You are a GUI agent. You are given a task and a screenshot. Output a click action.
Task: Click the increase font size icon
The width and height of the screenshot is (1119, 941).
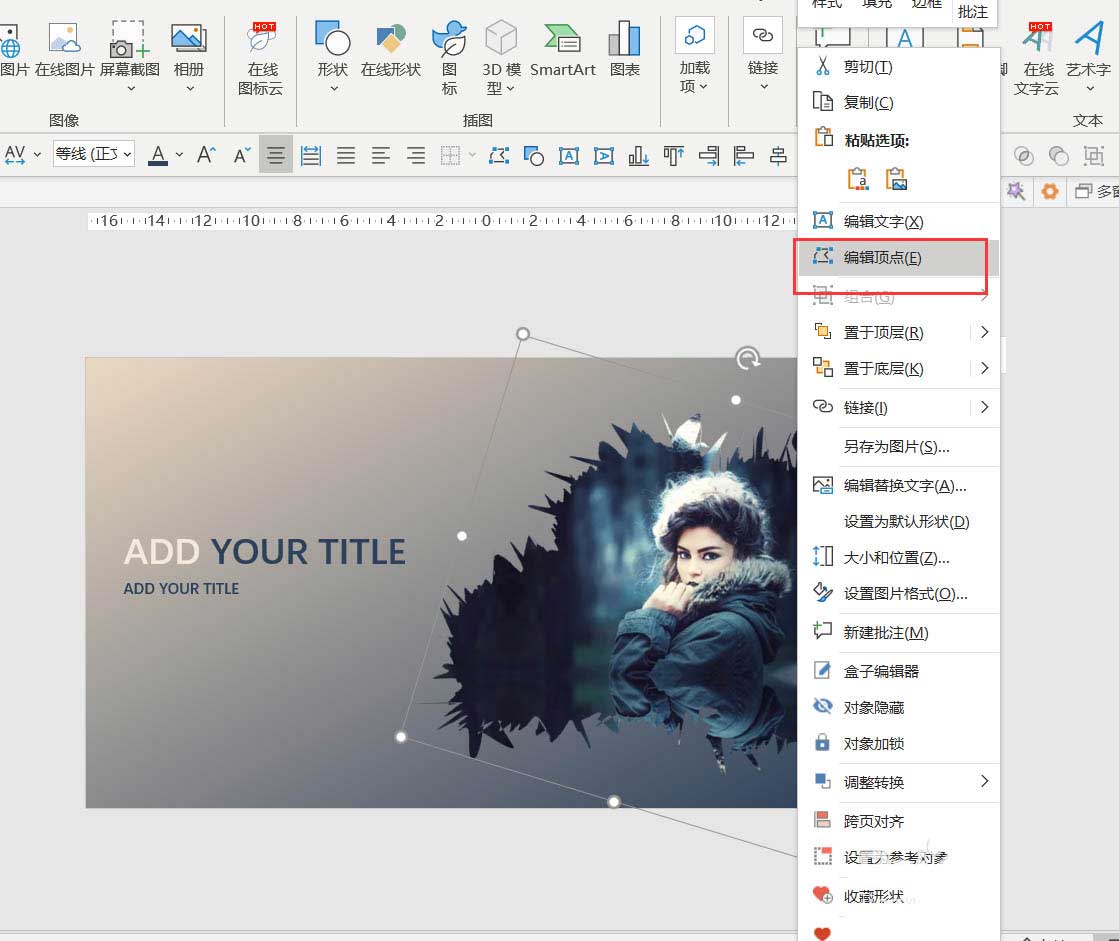click(x=207, y=155)
